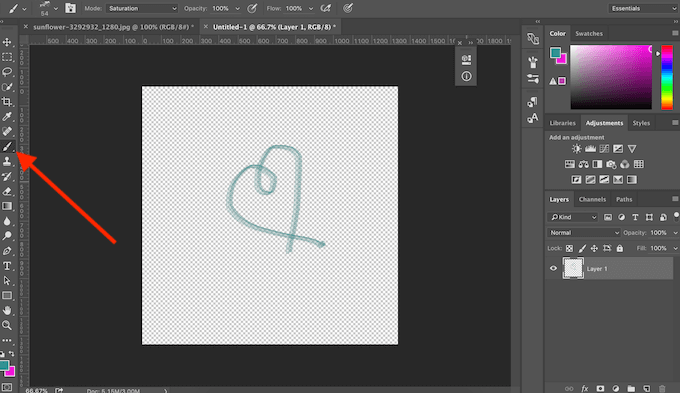Create a new layer button
Viewport: 680px width, 393px height.
[x=647, y=389]
